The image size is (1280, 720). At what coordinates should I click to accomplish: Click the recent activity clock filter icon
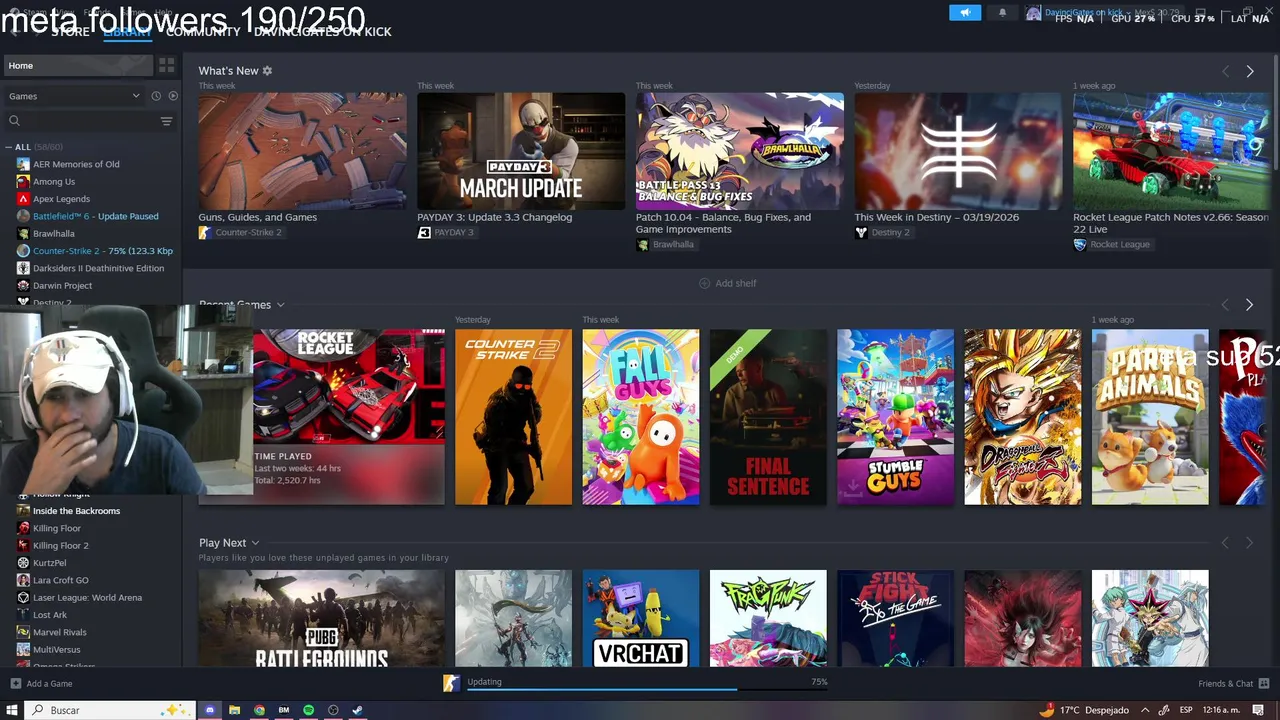pyautogui.click(x=156, y=96)
